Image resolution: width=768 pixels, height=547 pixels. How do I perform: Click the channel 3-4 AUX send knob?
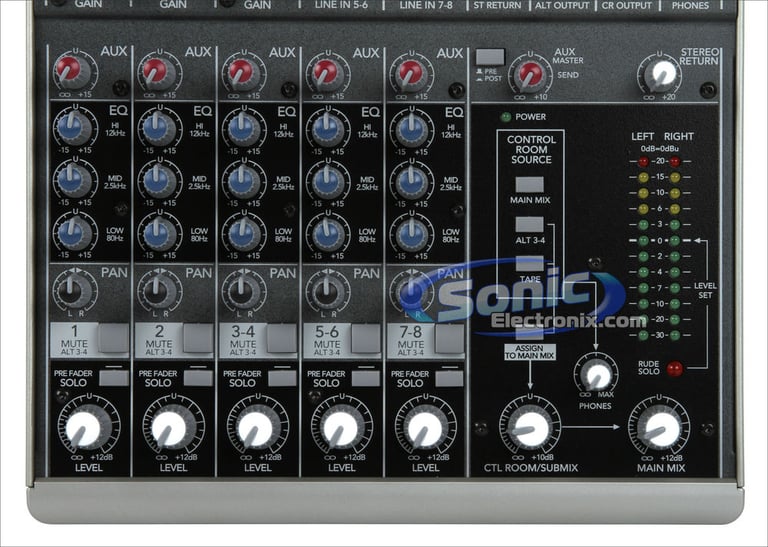(241, 74)
